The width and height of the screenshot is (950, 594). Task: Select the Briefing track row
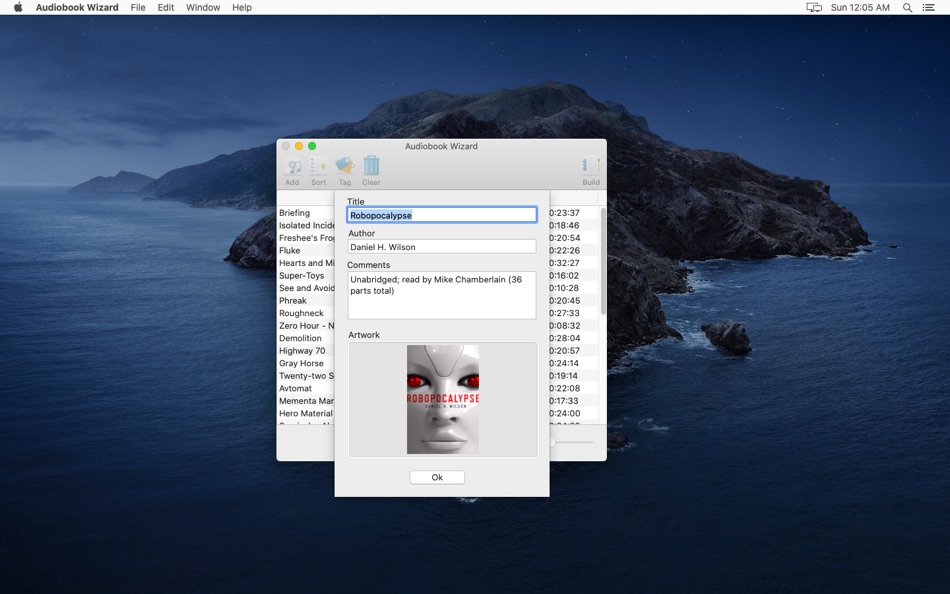[306, 213]
